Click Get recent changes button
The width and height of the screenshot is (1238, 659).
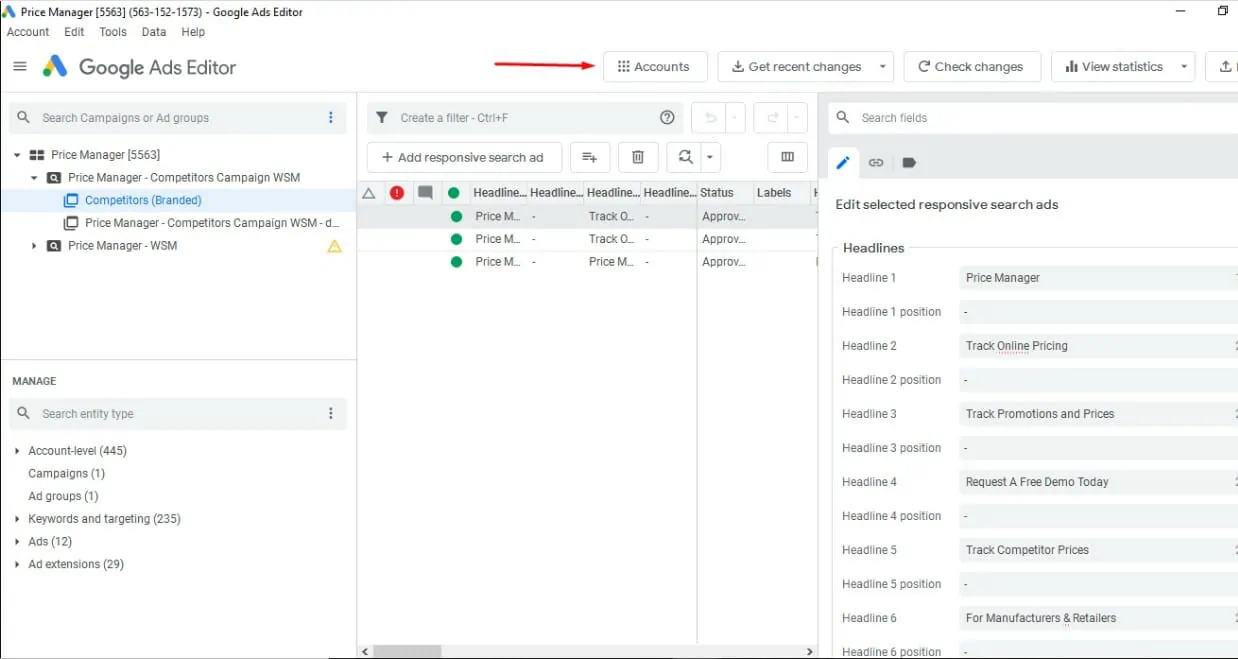coord(796,67)
